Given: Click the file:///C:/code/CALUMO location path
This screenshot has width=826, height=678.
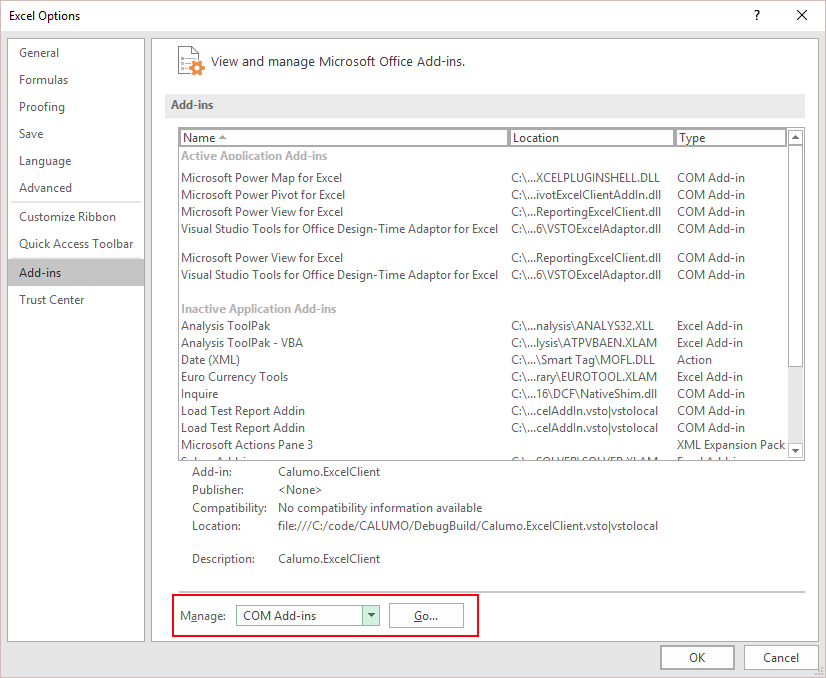Looking at the screenshot, I should coord(468,526).
